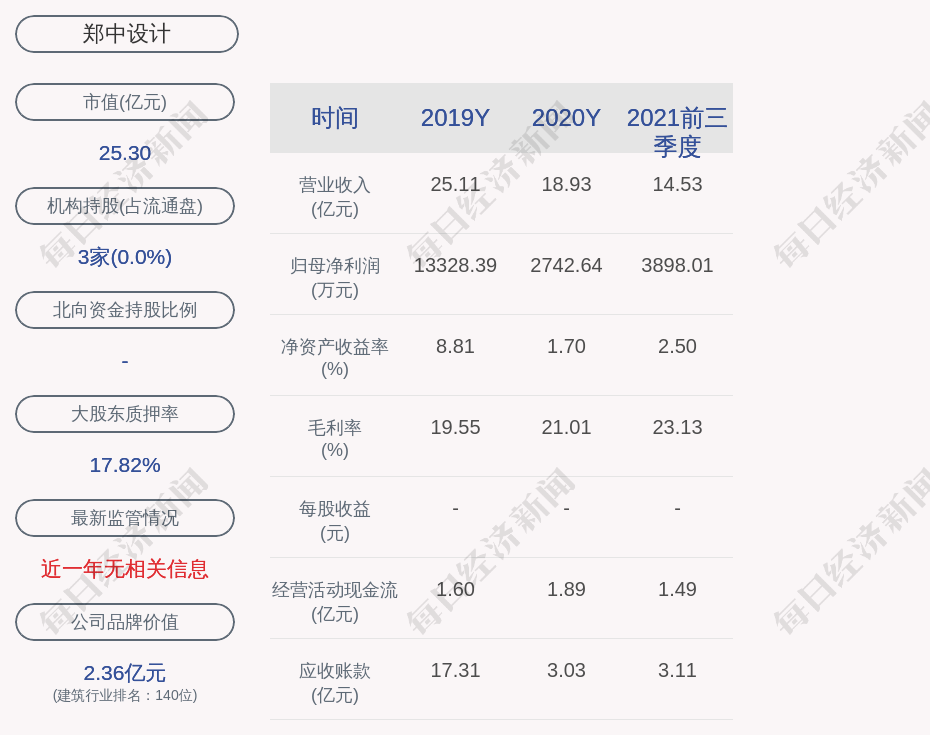Click gross margin value 19.55
The height and width of the screenshot is (735, 930).
coord(455,427)
